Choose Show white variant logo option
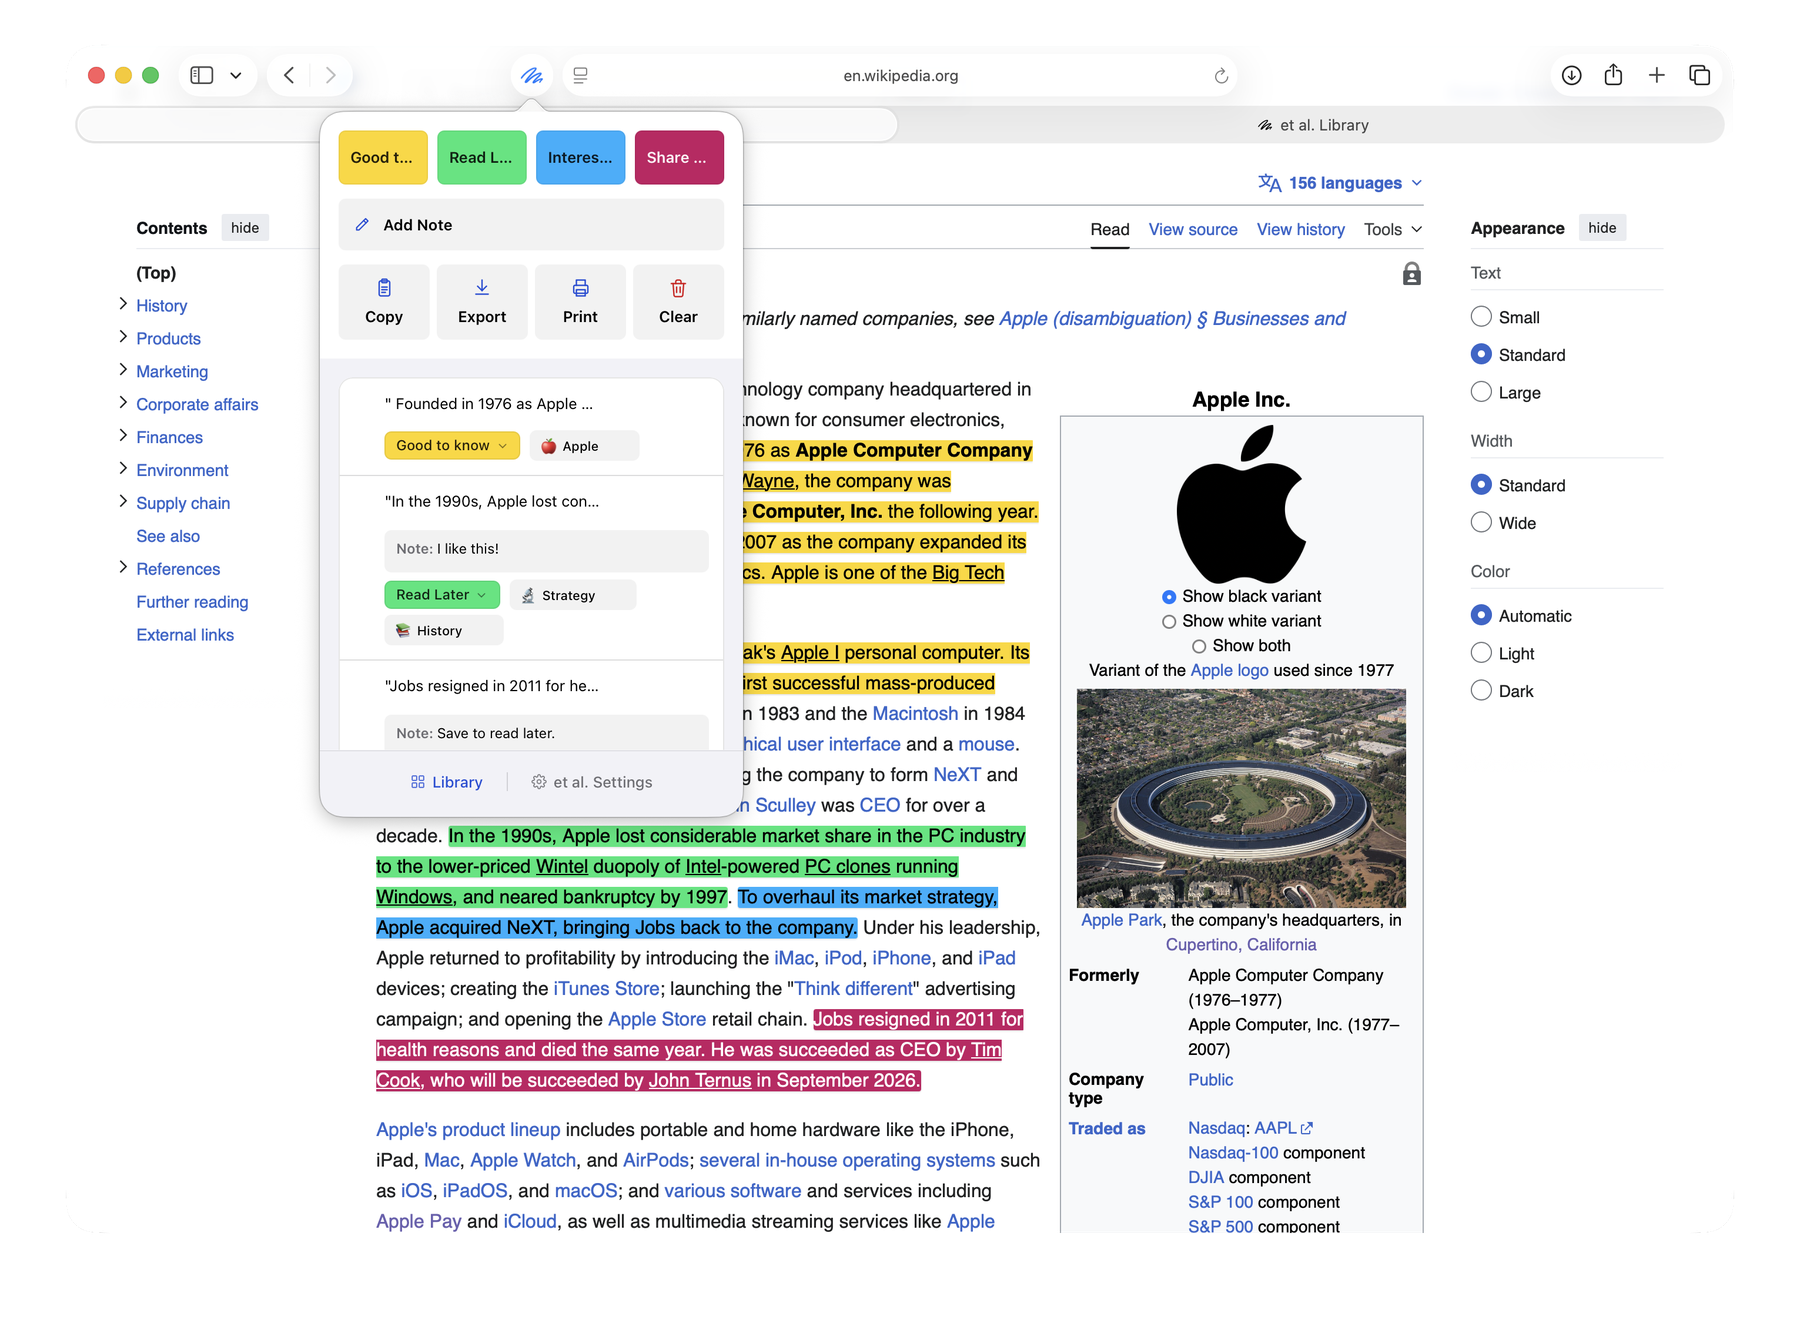This screenshot has height=1320, width=1800. (x=1169, y=622)
